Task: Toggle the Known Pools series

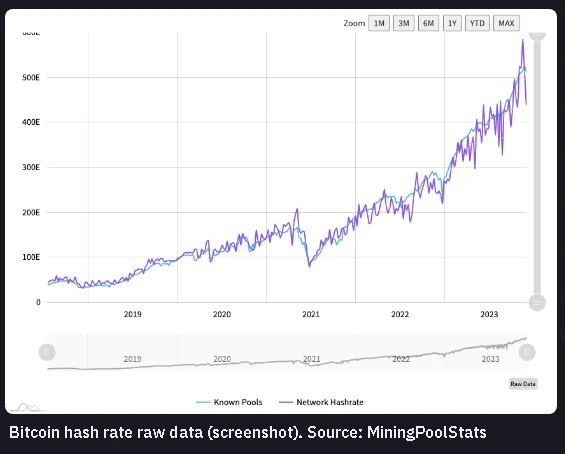Action: coord(229,402)
